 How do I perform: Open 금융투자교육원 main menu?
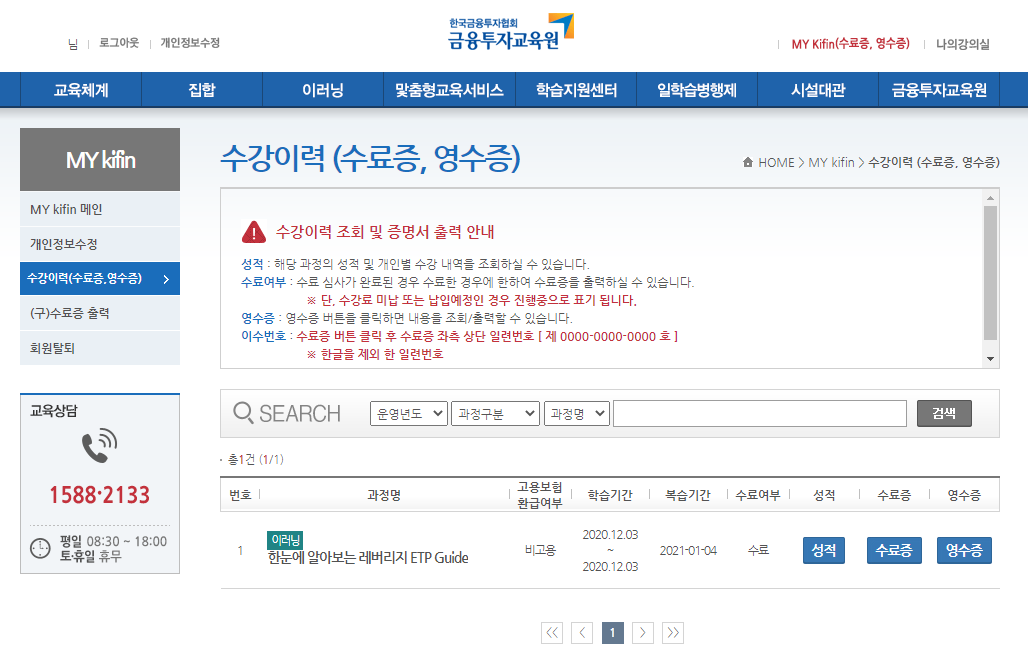pos(939,90)
